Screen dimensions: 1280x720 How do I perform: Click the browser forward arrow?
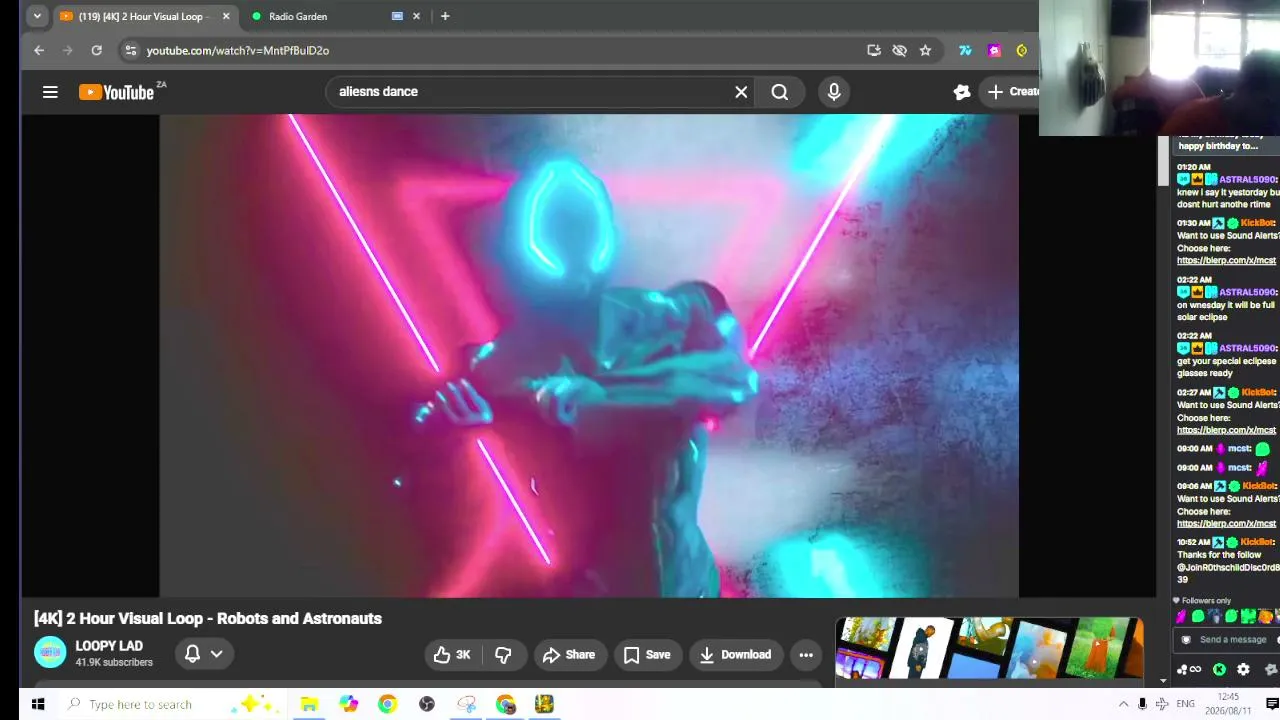pos(68,50)
